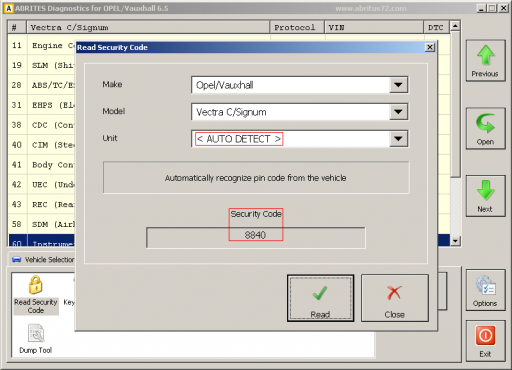The height and width of the screenshot is (370, 512).
Task: Expand the Model dropdown arrow
Action: coord(398,112)
